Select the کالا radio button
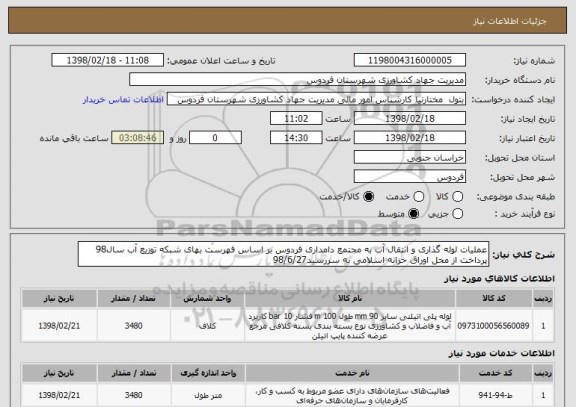576x407 pixels. point(457,197)
